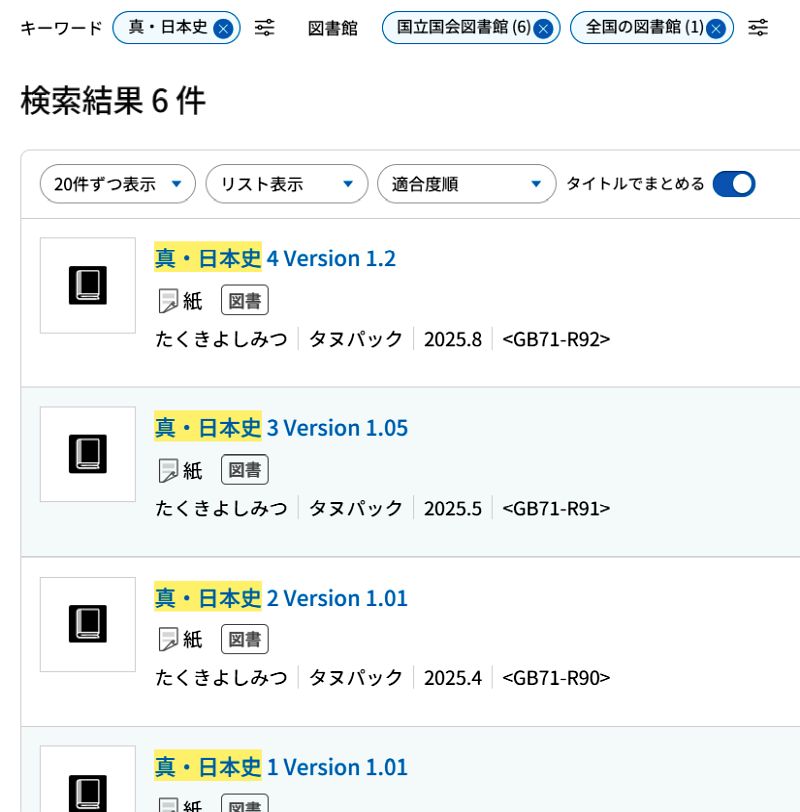Open the 20件ずつ表示 dropdown

click(117, 184)
